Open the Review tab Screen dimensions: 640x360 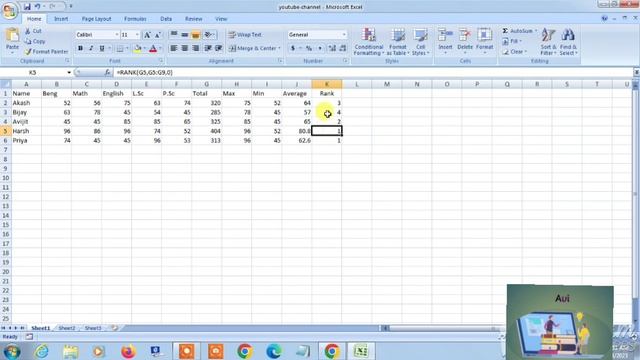(x=193, y=19)
